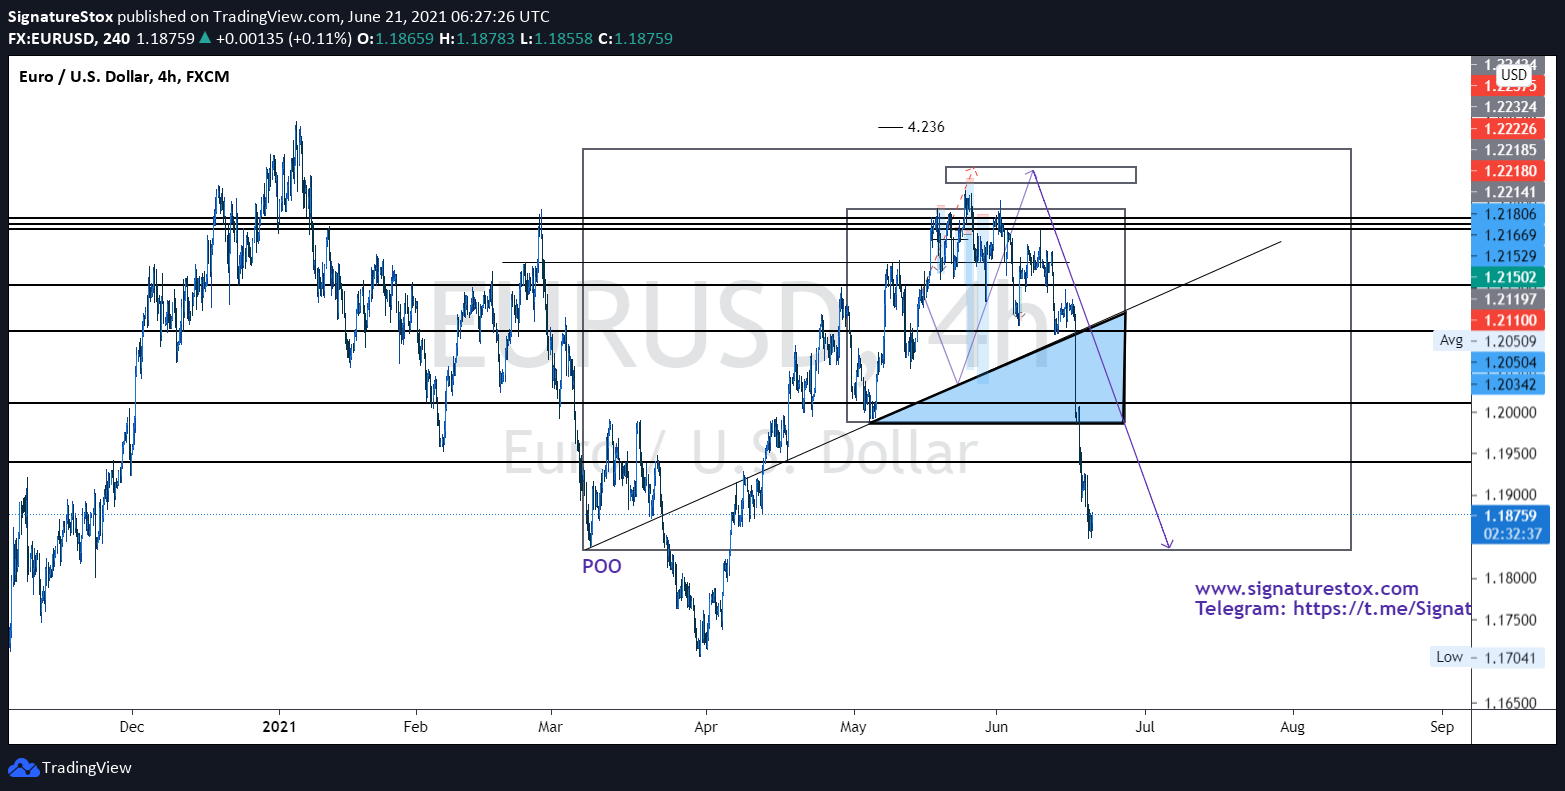Click the TradingView wordmark at bottom

(86, 768)
